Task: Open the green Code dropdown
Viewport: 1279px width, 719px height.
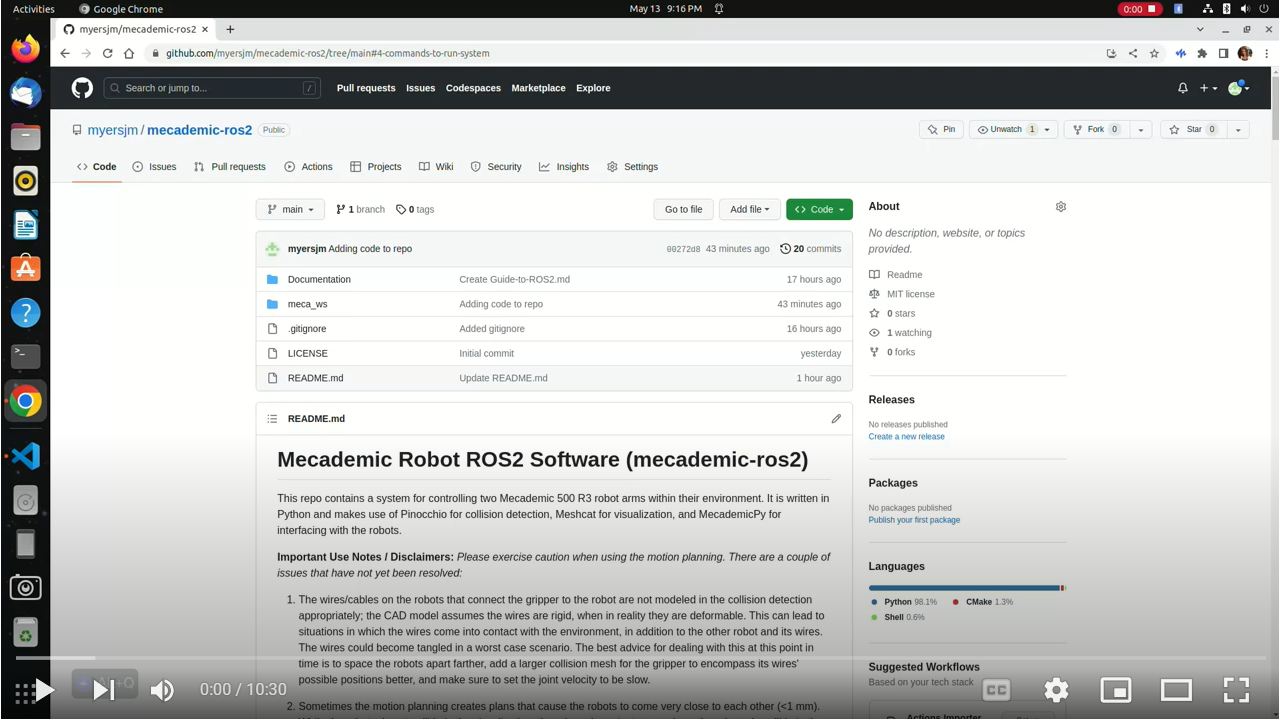Action: (819, 209)
